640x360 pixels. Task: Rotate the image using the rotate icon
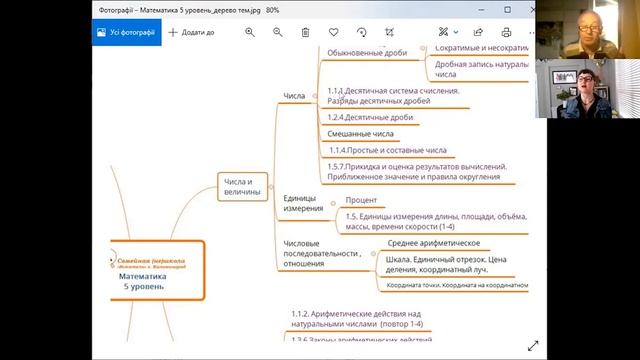pyautogui.click(x=362, y=32)
